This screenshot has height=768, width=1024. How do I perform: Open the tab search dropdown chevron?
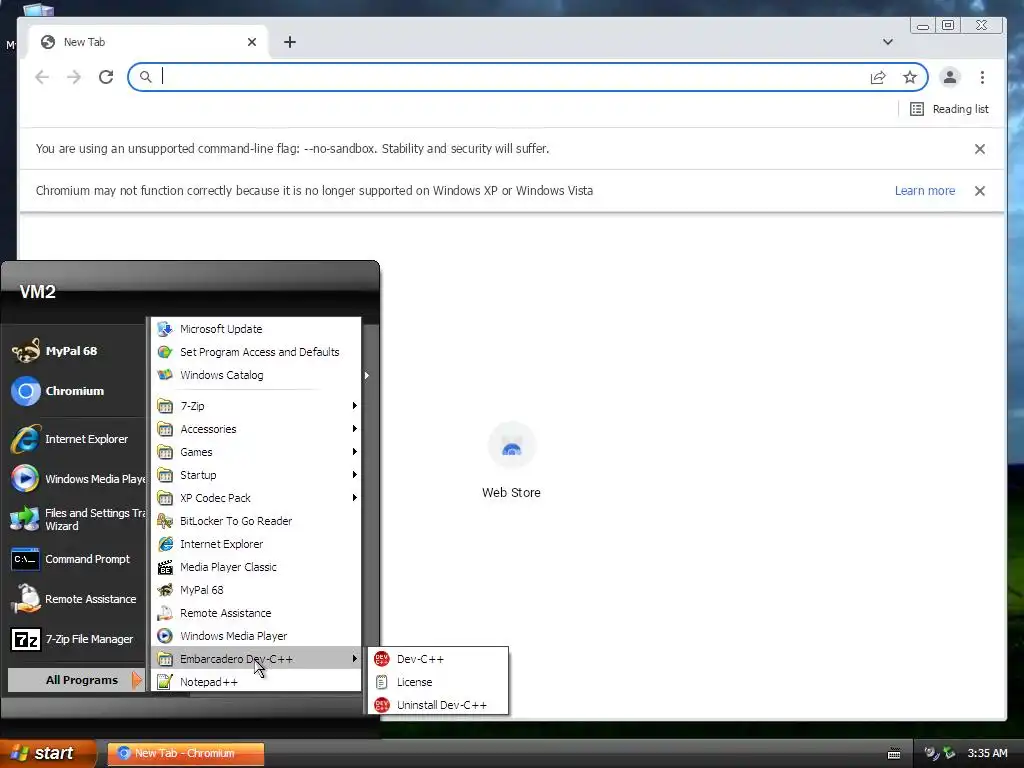(x=888, y=42)
